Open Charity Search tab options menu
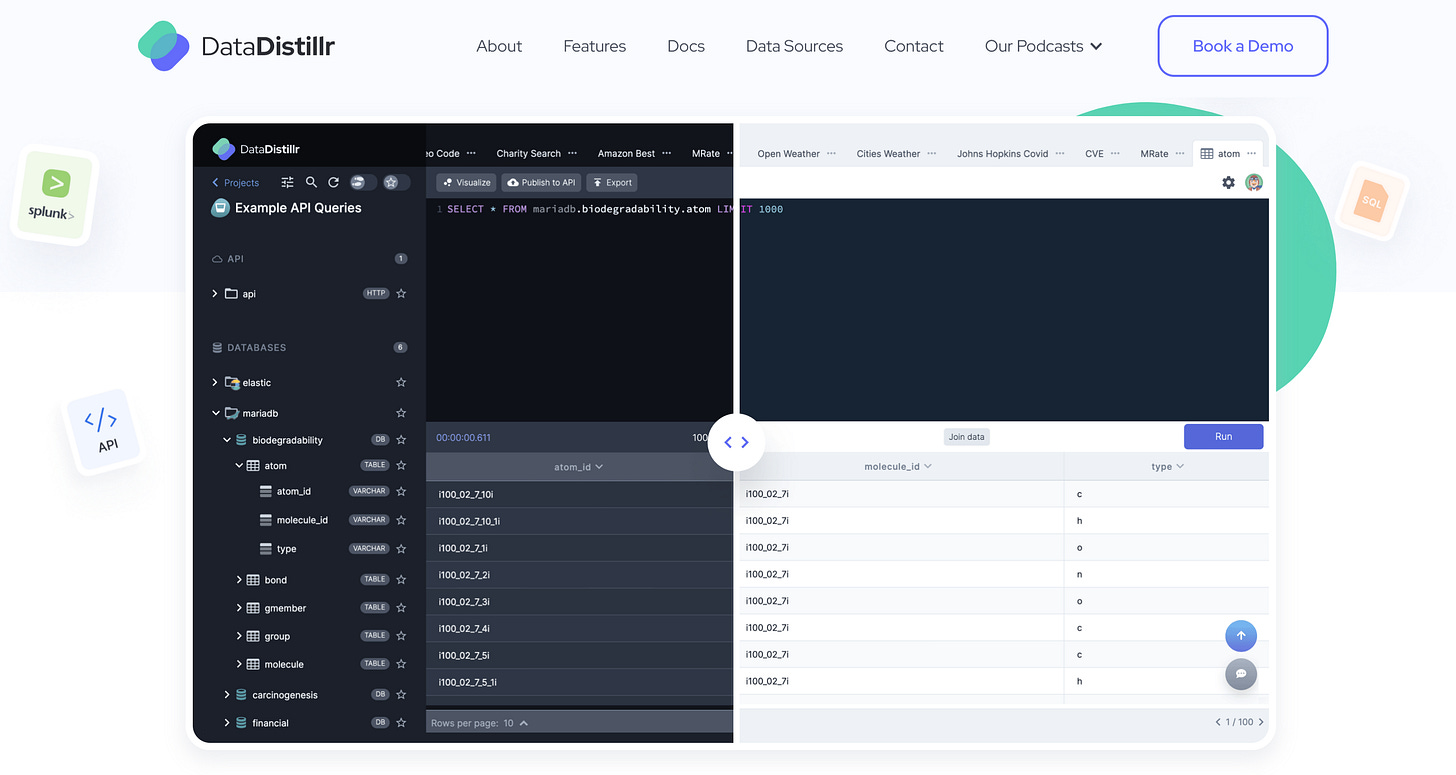 click(x=572, y=153)
